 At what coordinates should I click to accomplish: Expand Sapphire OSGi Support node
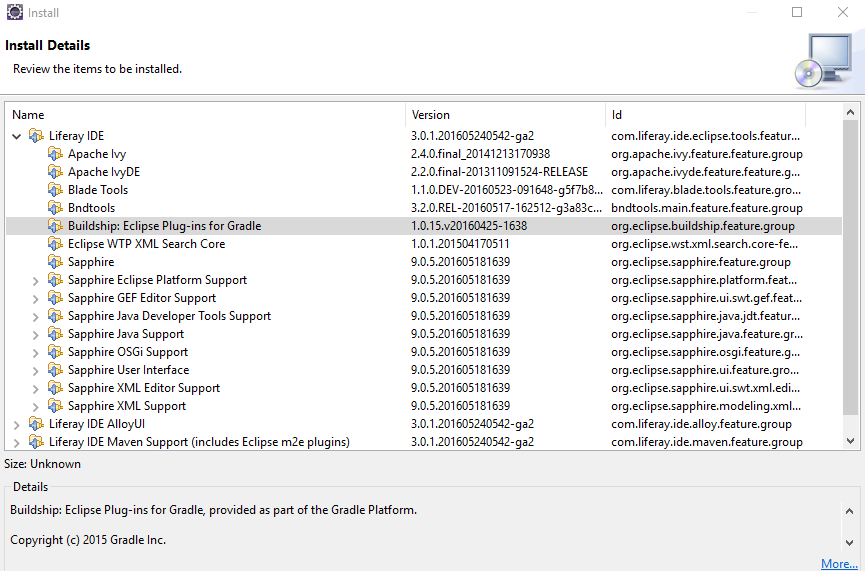[35, 353]
